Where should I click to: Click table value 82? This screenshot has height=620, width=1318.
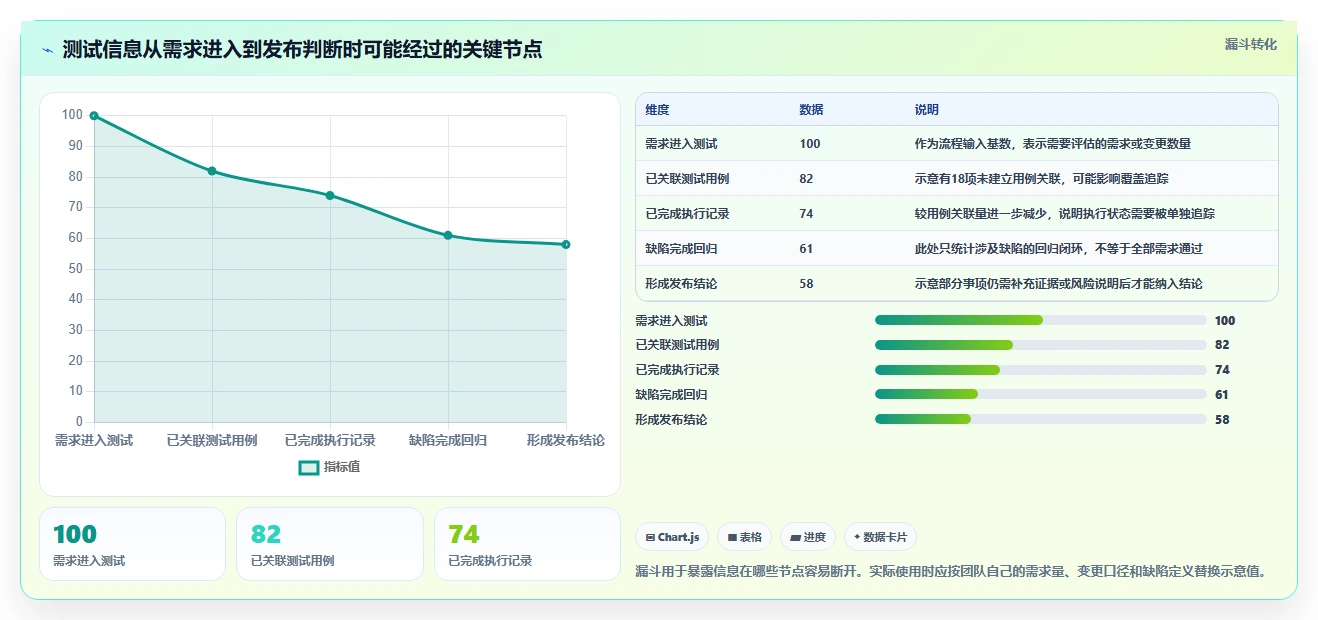click(x=806, y=179)
